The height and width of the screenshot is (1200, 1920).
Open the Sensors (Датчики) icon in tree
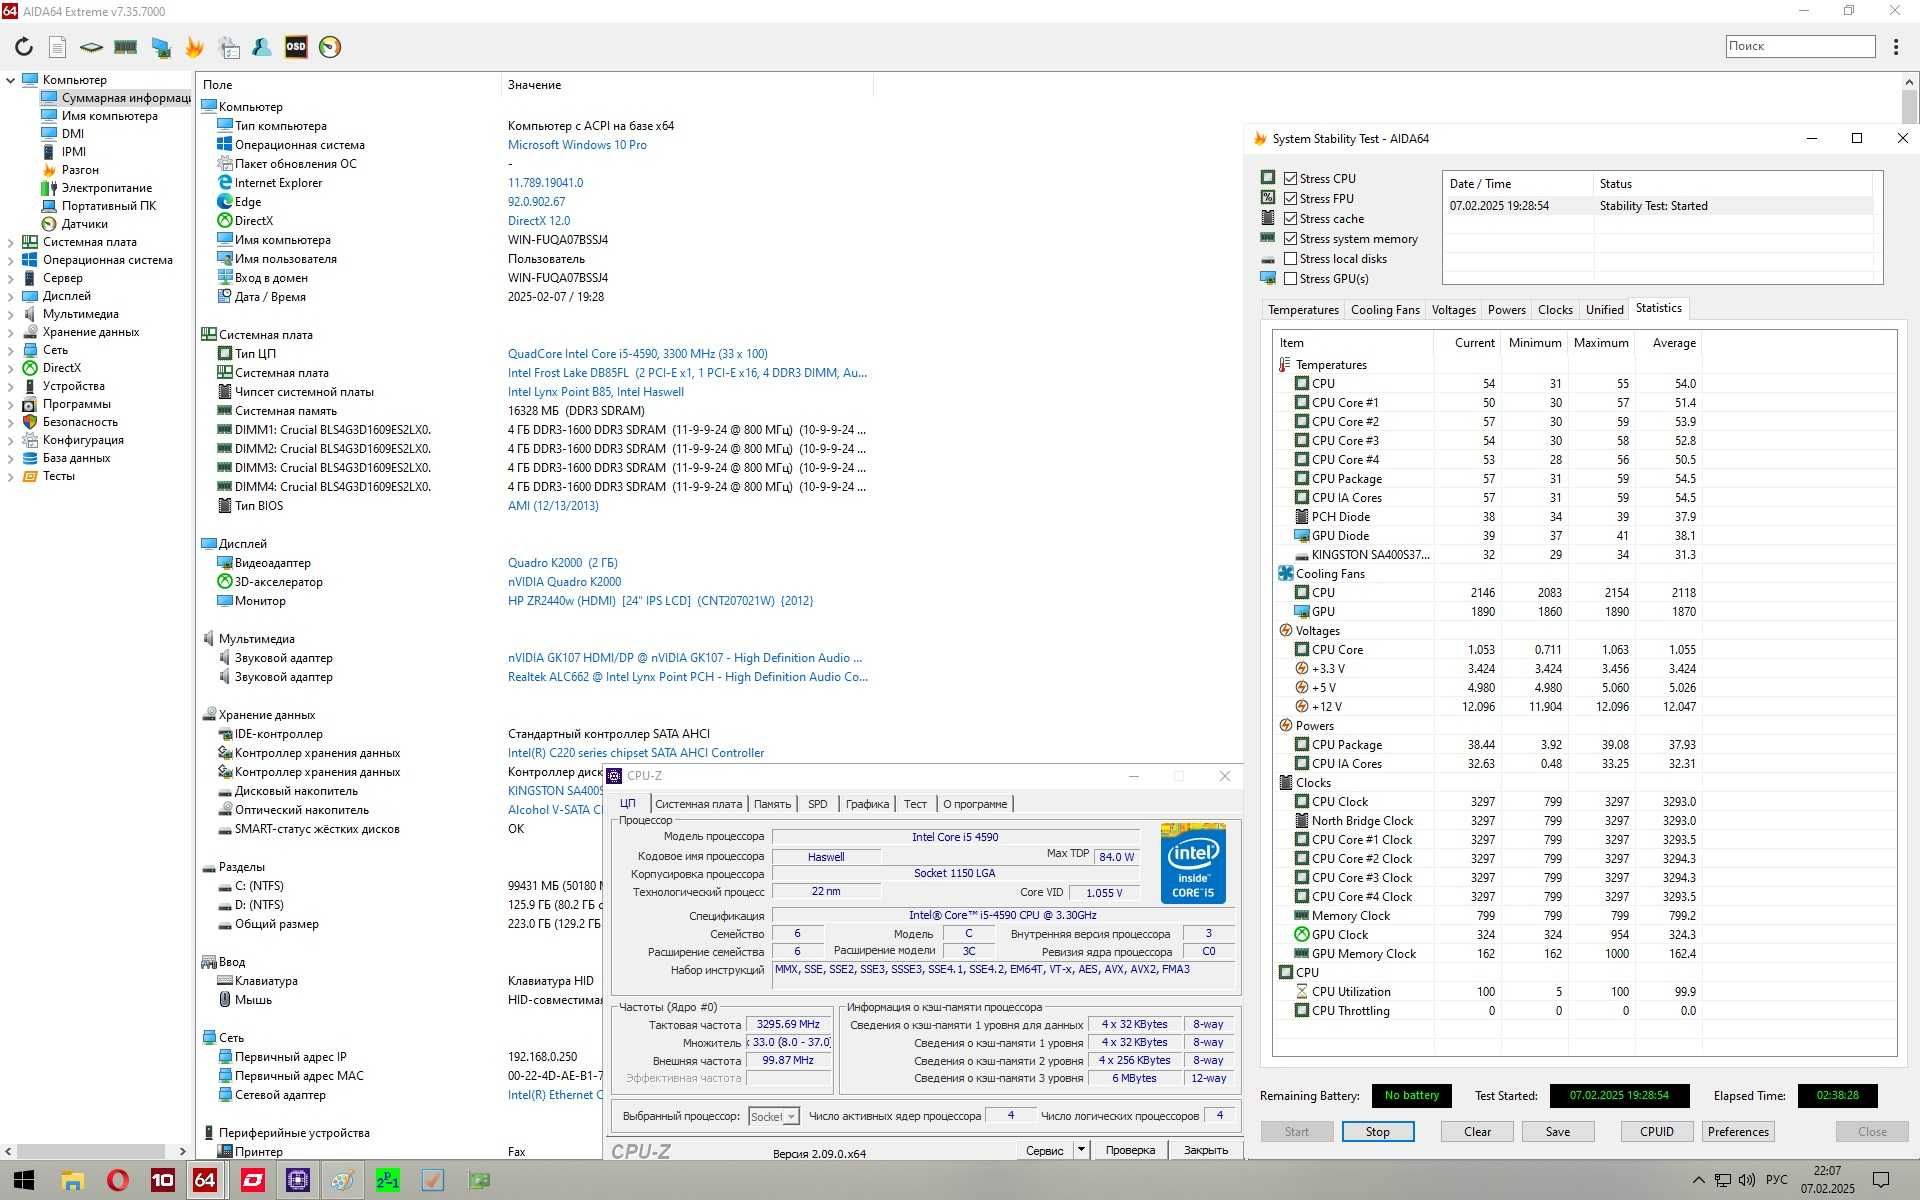(x=49, y=224)
